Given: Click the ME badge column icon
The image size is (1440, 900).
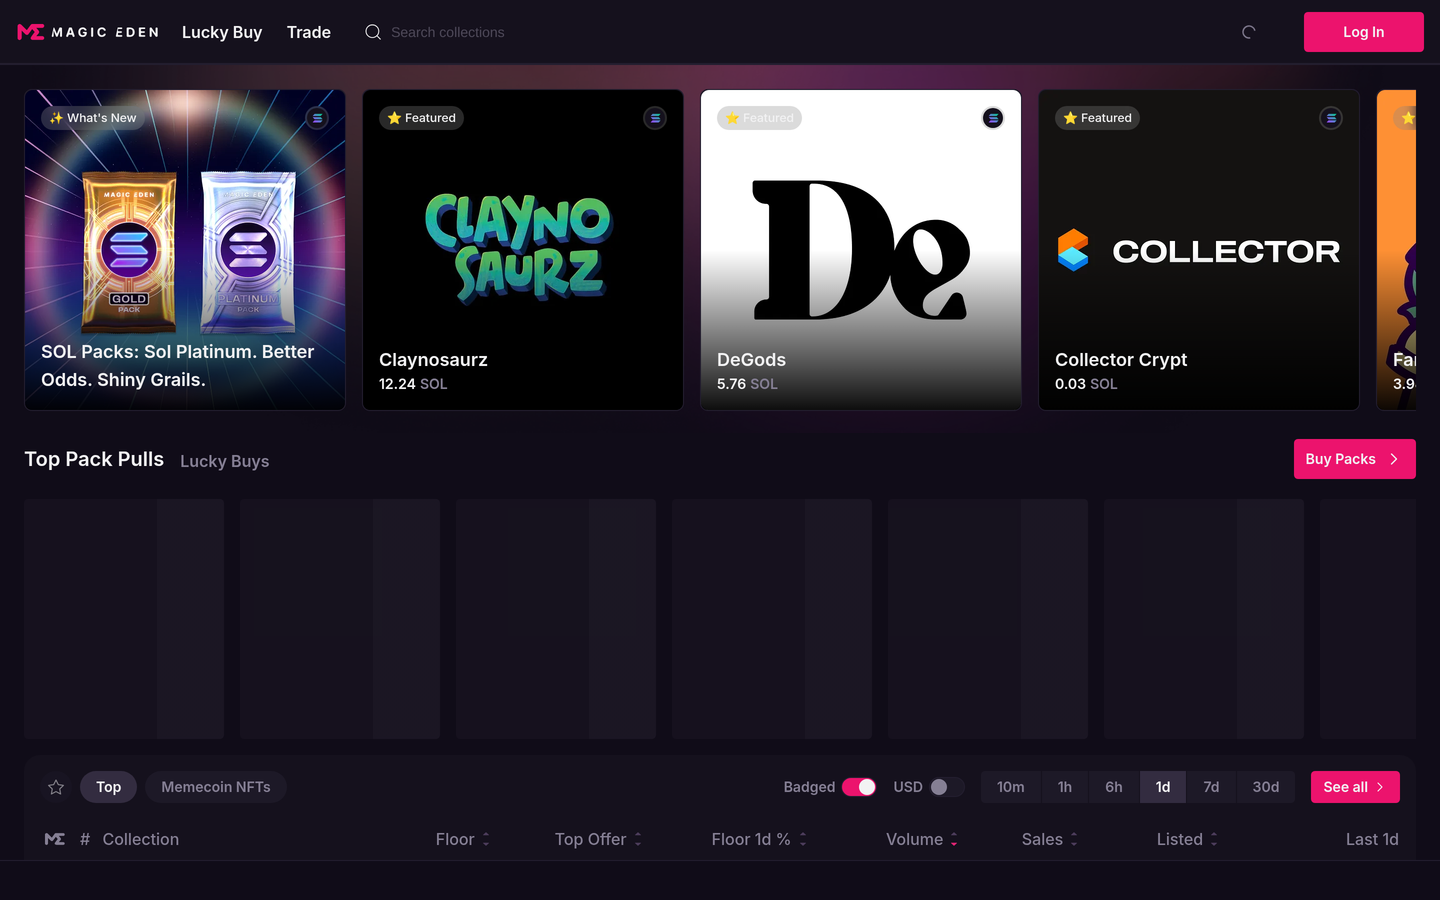Looking at the screenshot, I should (x=55, y=839).
